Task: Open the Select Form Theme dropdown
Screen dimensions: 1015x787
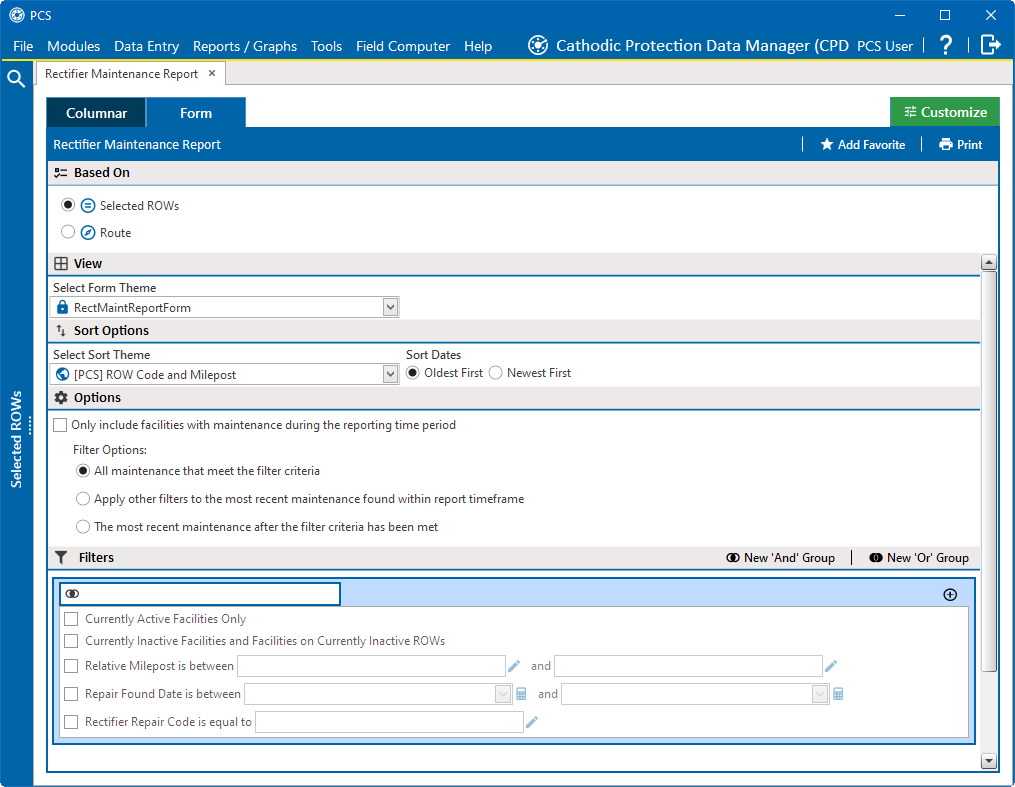Action: coord(390,307)
